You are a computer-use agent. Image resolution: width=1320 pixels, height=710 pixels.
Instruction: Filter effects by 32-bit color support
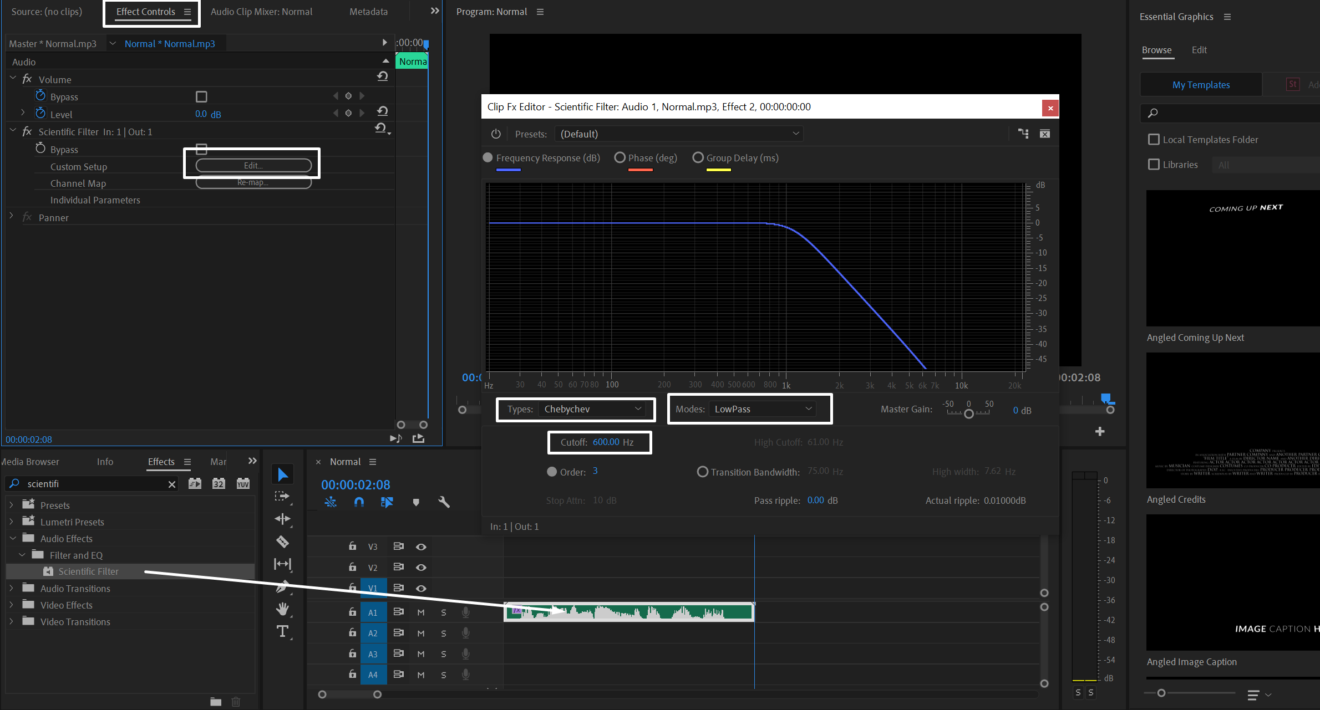(218, 483)
